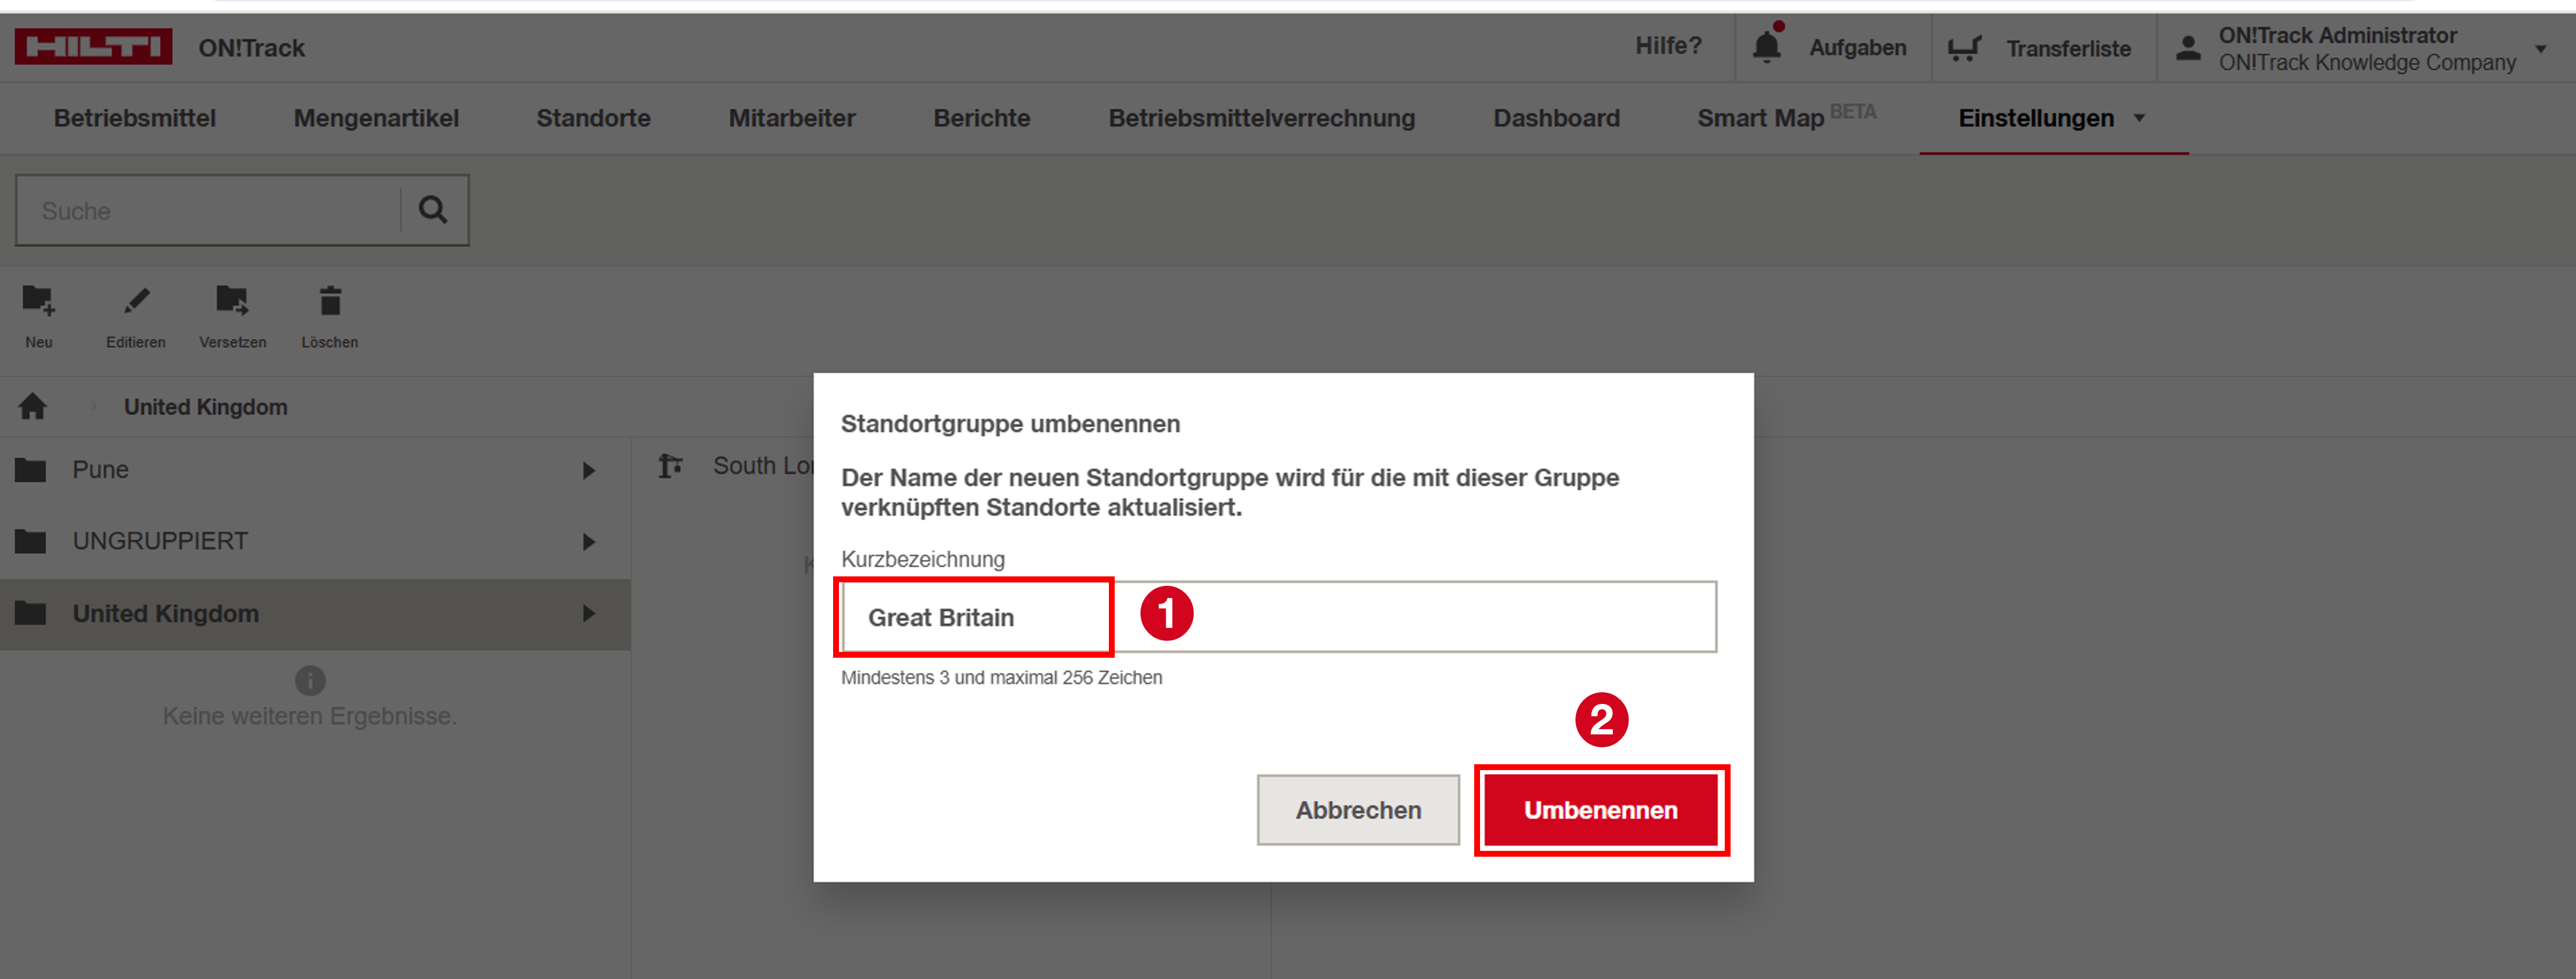
Task: Click the Standortgruppe umbenennen dialog title
Action: click(1010, 424)
